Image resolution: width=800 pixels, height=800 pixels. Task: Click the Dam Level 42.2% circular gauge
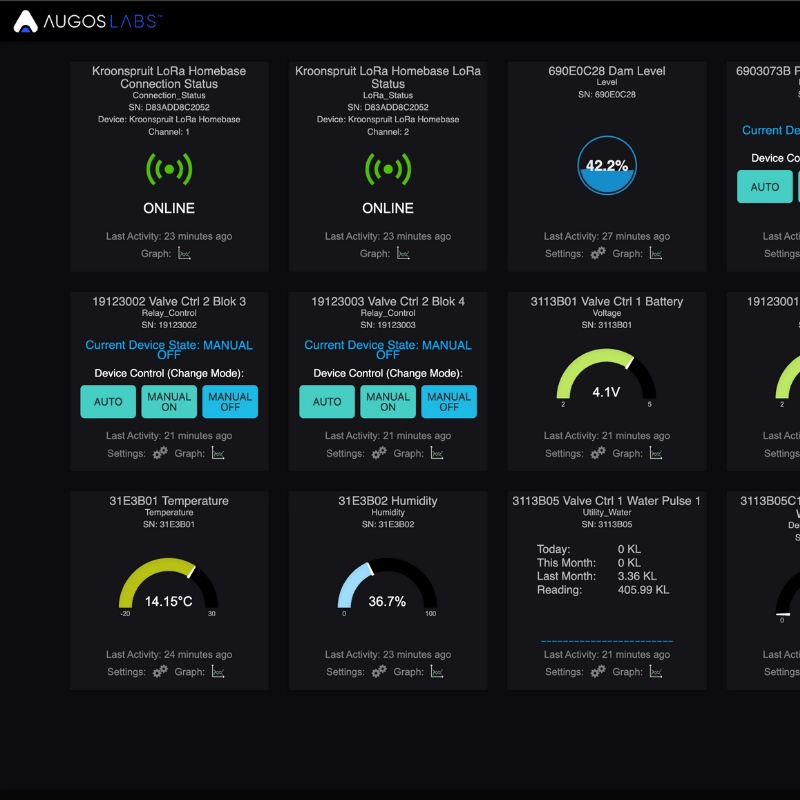point(606,166)
